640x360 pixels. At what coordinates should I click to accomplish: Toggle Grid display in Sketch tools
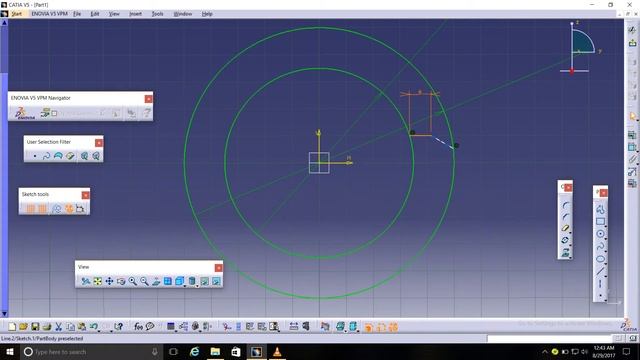[x=31, y=209]
